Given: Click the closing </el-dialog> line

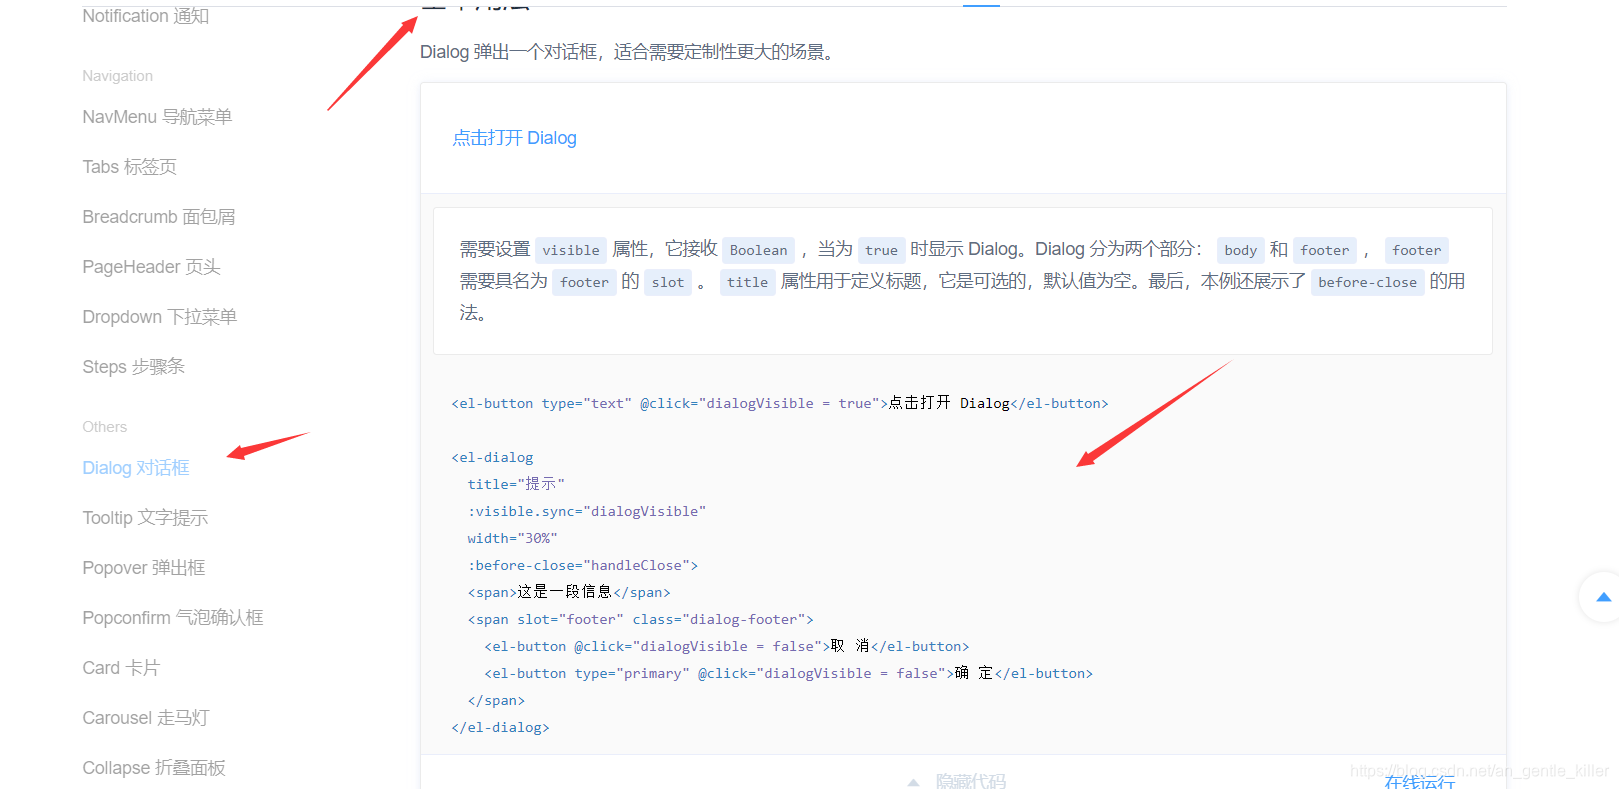Looking at the screenshot, I should point(500,727).
